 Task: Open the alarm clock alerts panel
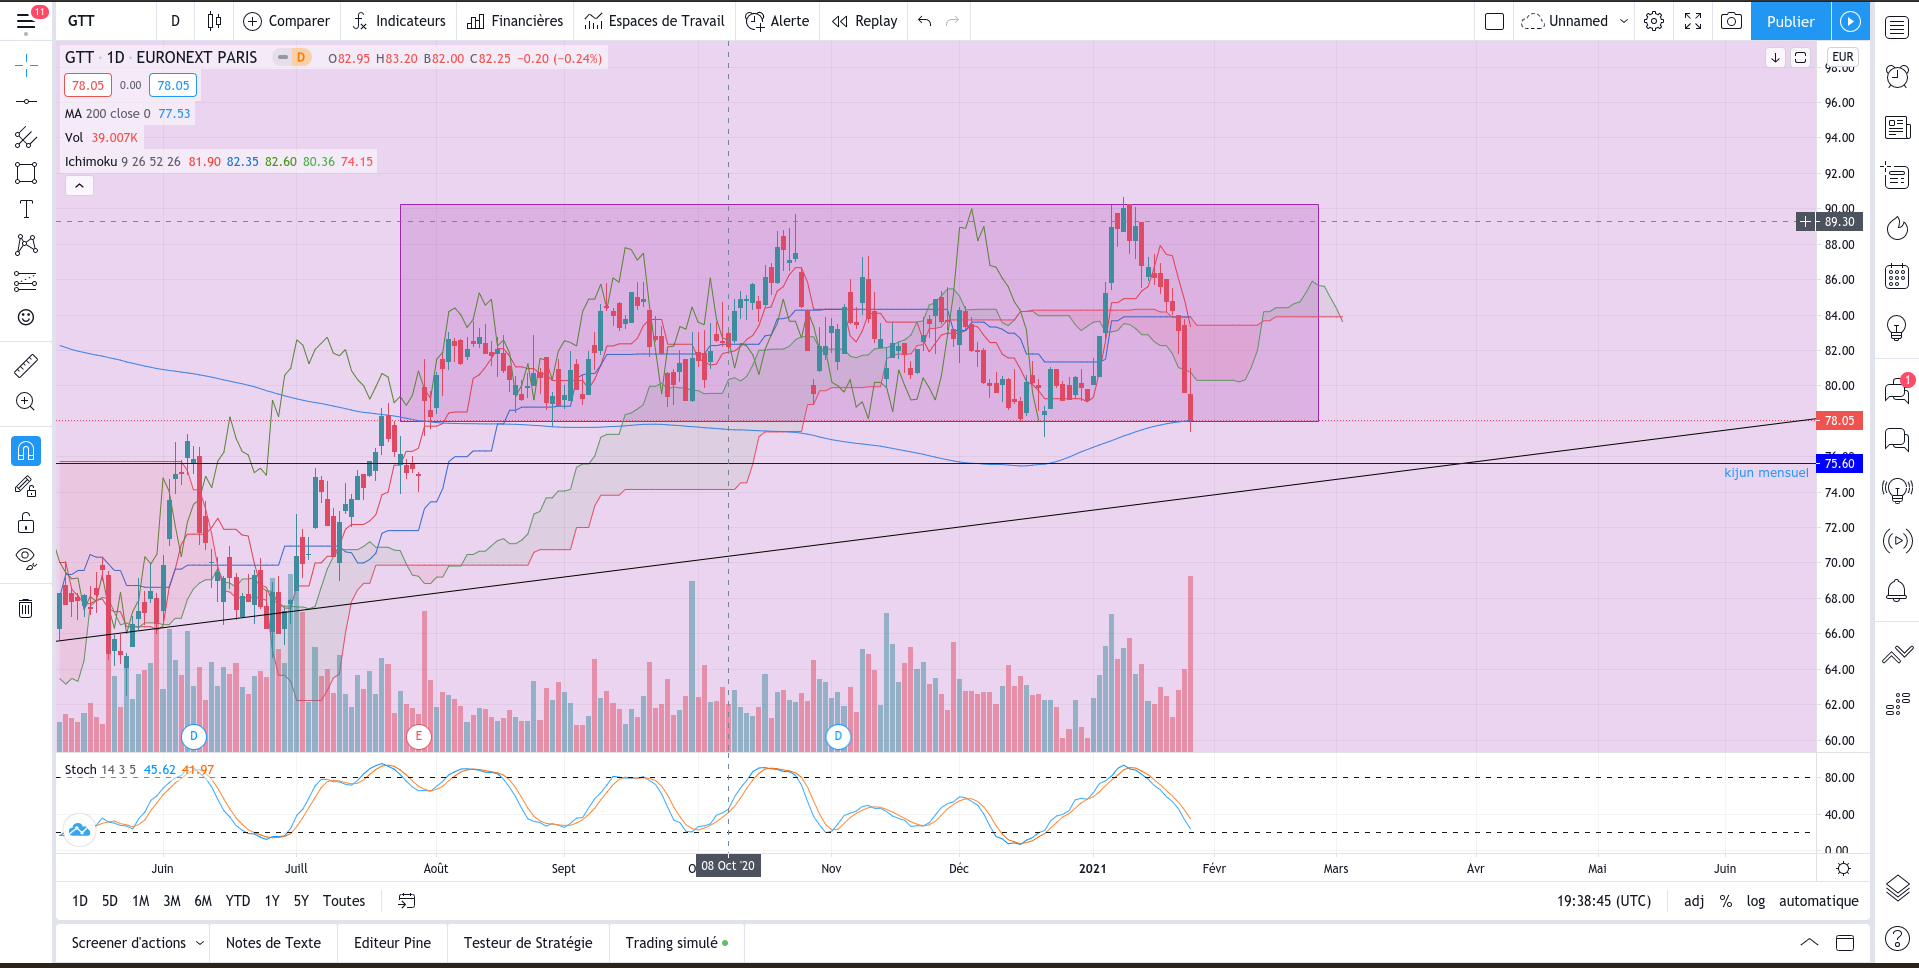click(x=1897, y=76)
